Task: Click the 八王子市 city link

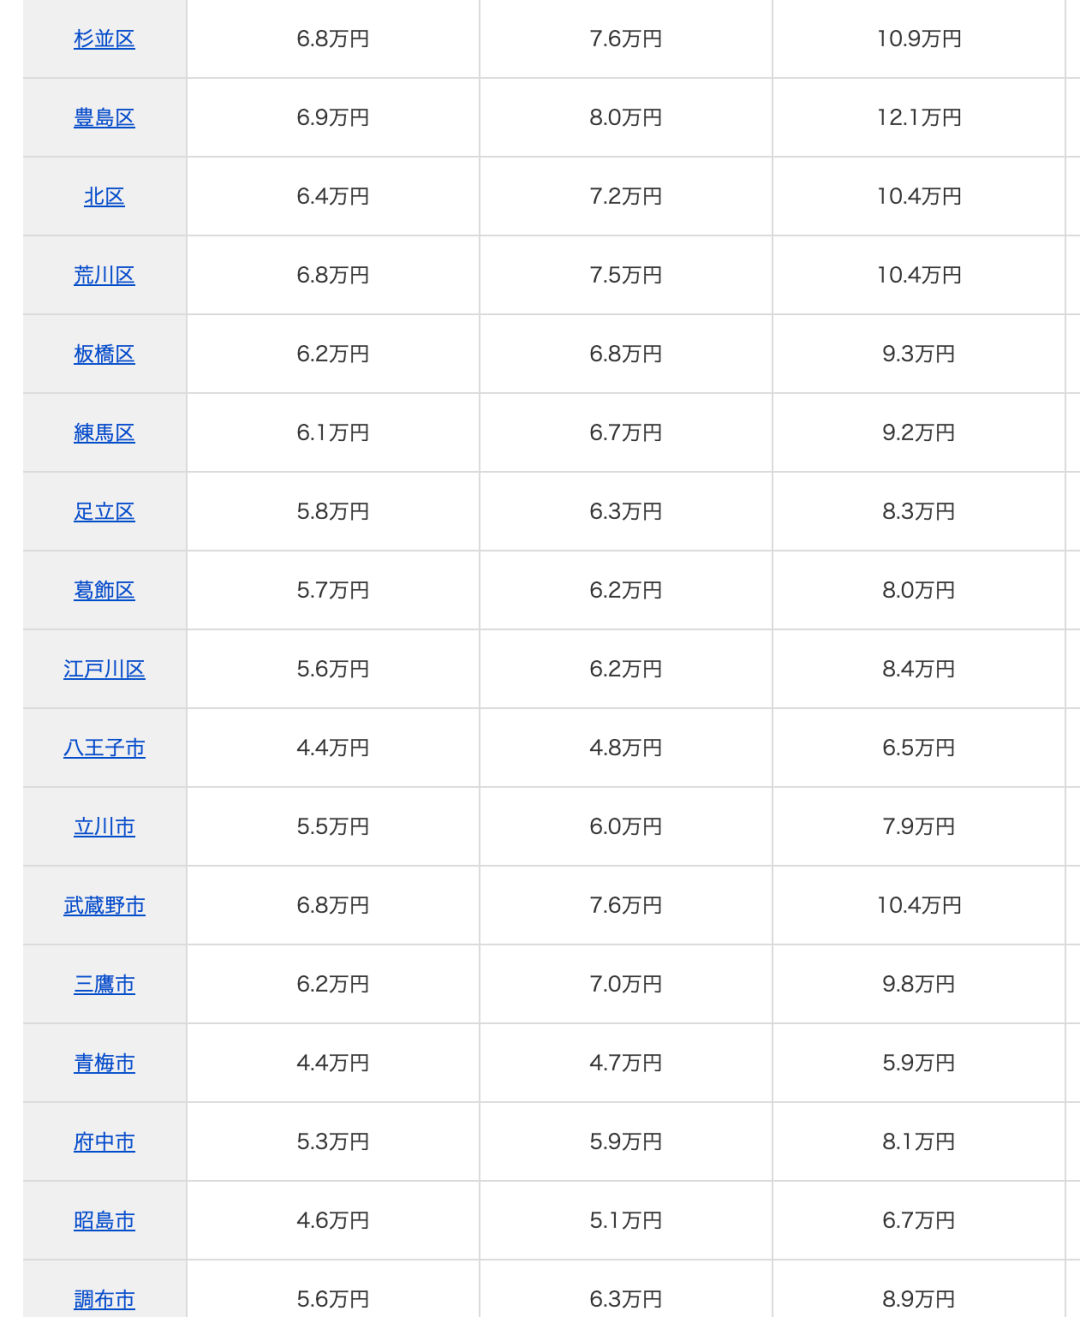Action: [104, 748]
